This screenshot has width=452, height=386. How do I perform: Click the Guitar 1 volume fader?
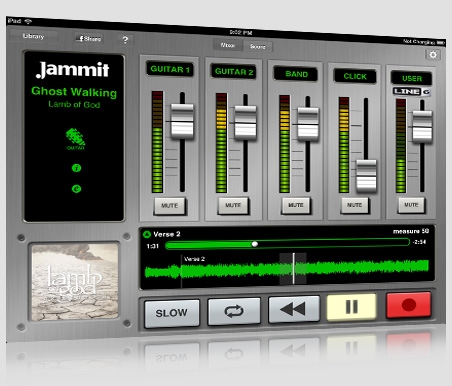coord(182,121)
